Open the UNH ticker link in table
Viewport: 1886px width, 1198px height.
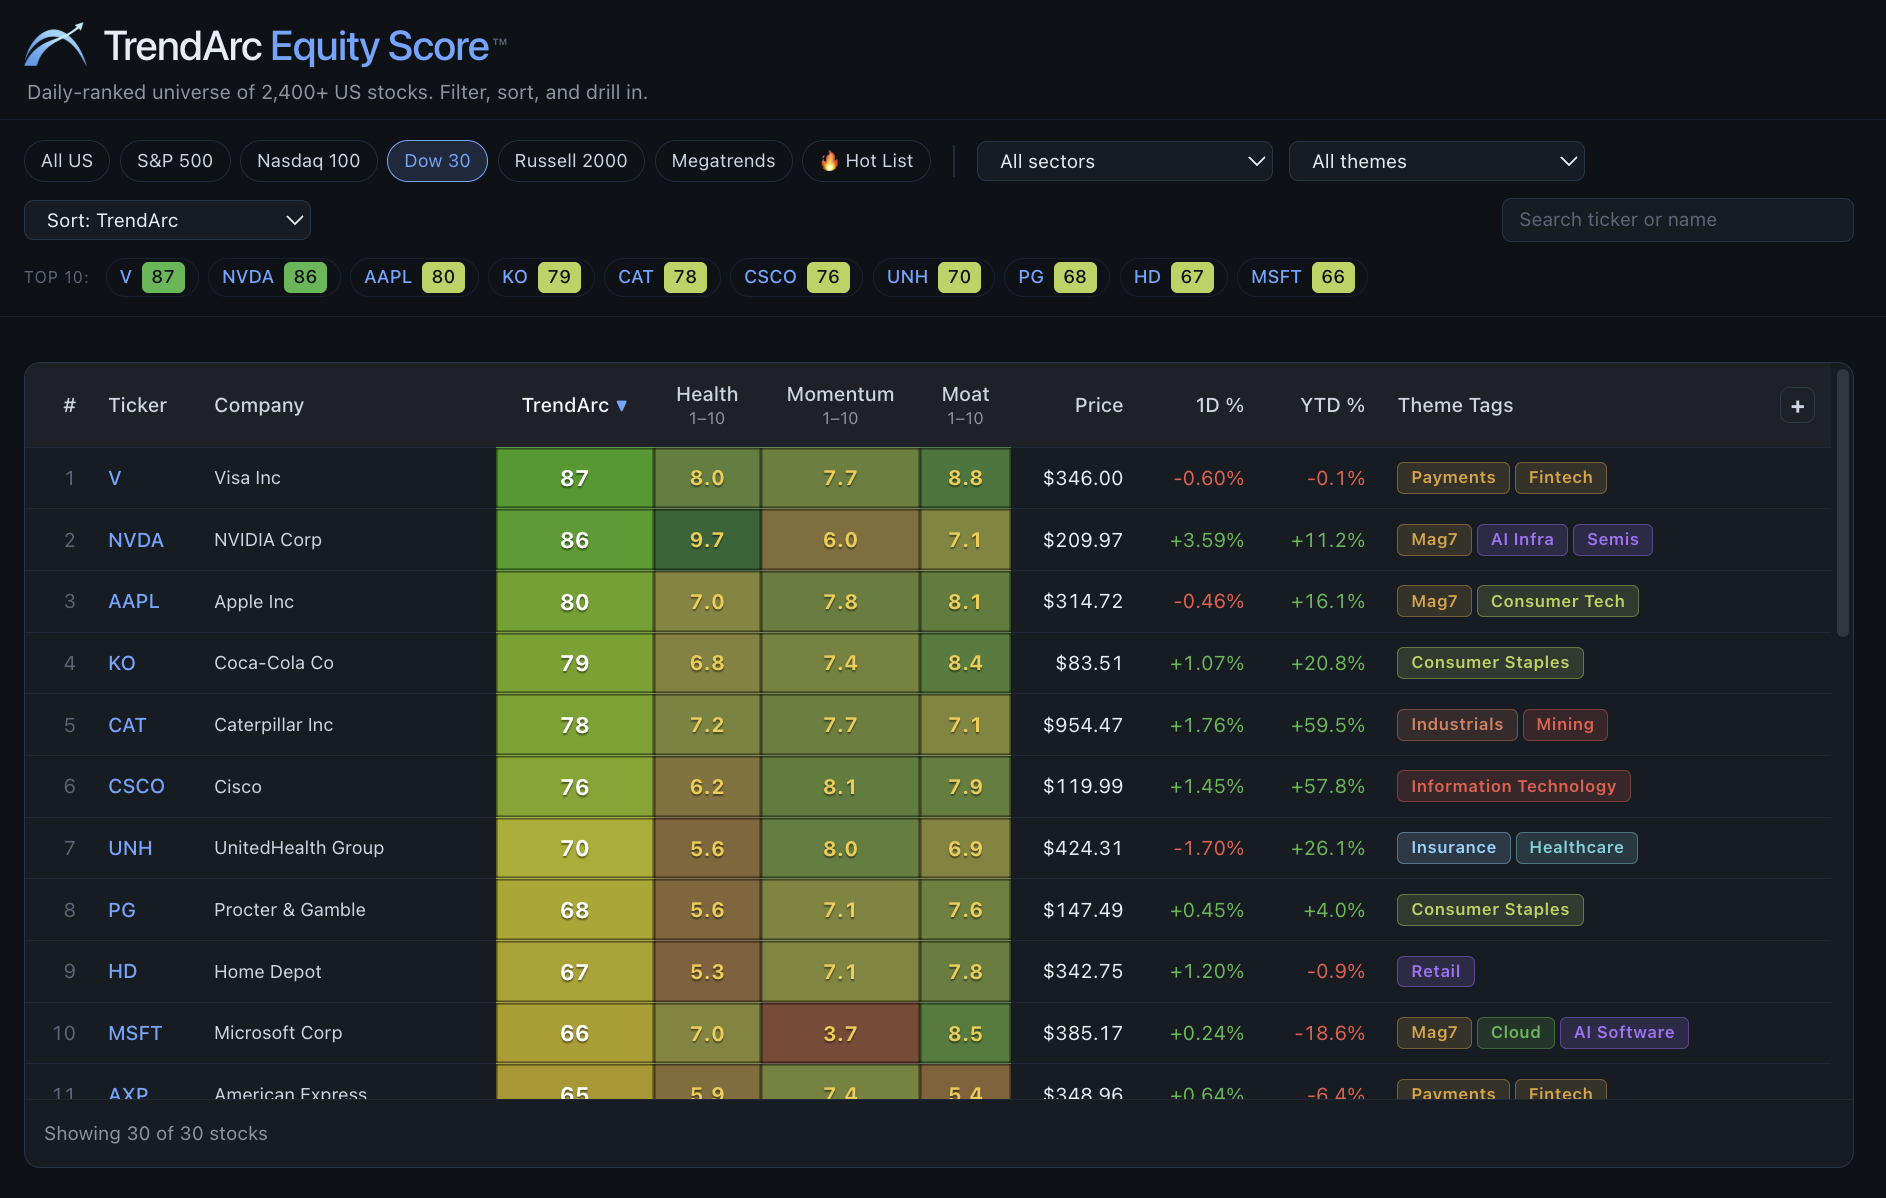130,848
